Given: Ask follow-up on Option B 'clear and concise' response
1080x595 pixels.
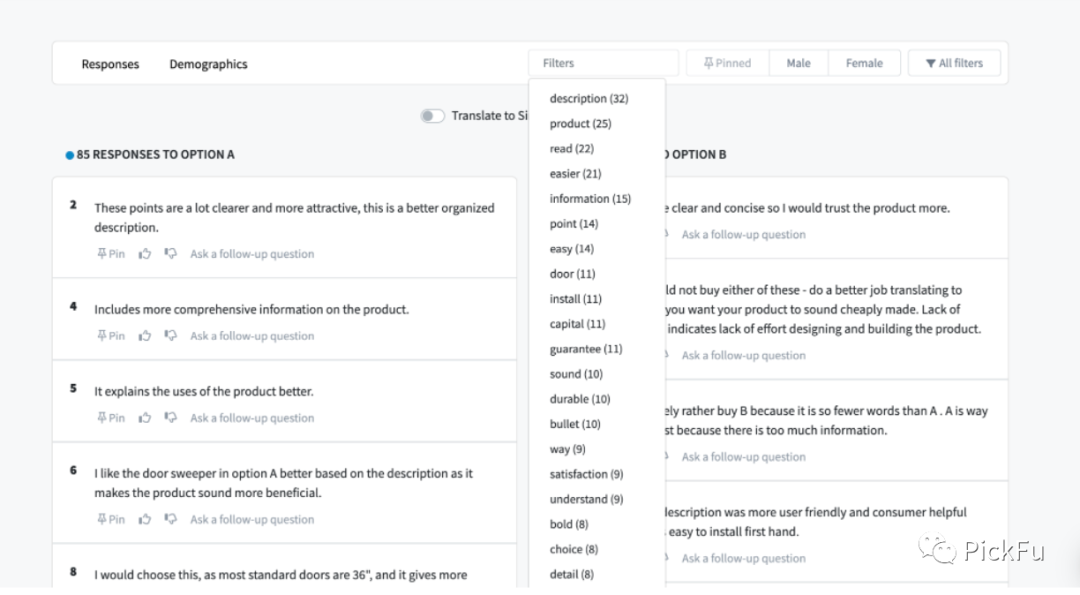Looking at the screenshot, I should point(743,234).
